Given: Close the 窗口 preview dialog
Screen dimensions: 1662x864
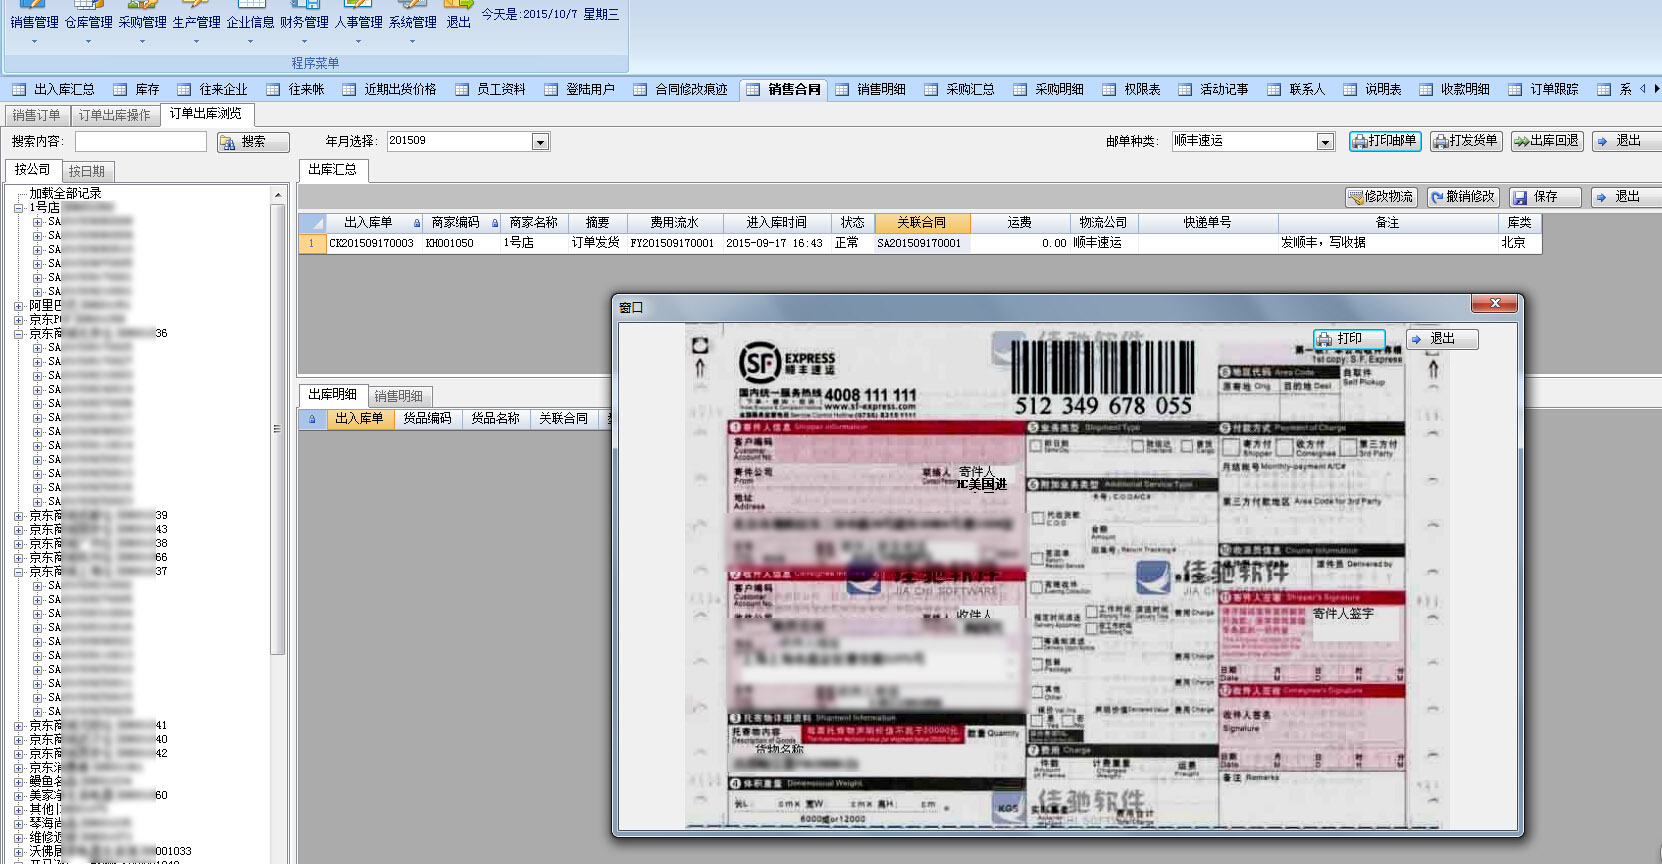Looking at the screenshot, I should 1495,303.
